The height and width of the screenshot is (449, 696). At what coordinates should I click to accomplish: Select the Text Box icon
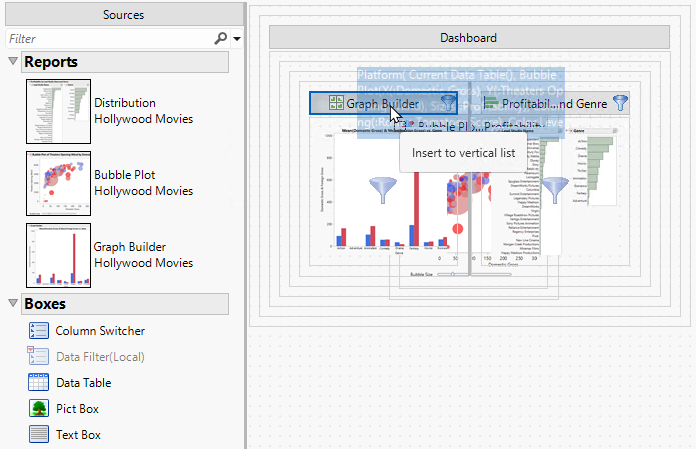(39, 434)
